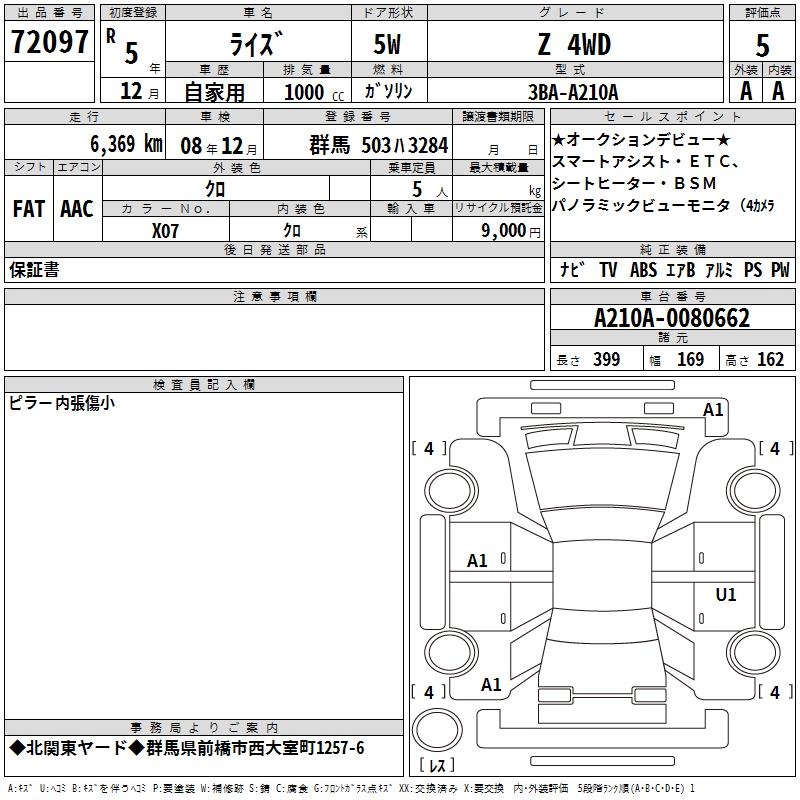800x800 pixels.
Task: Select the overall evaluation score 5
Action: pyautogui.click(x=762, y=45)
